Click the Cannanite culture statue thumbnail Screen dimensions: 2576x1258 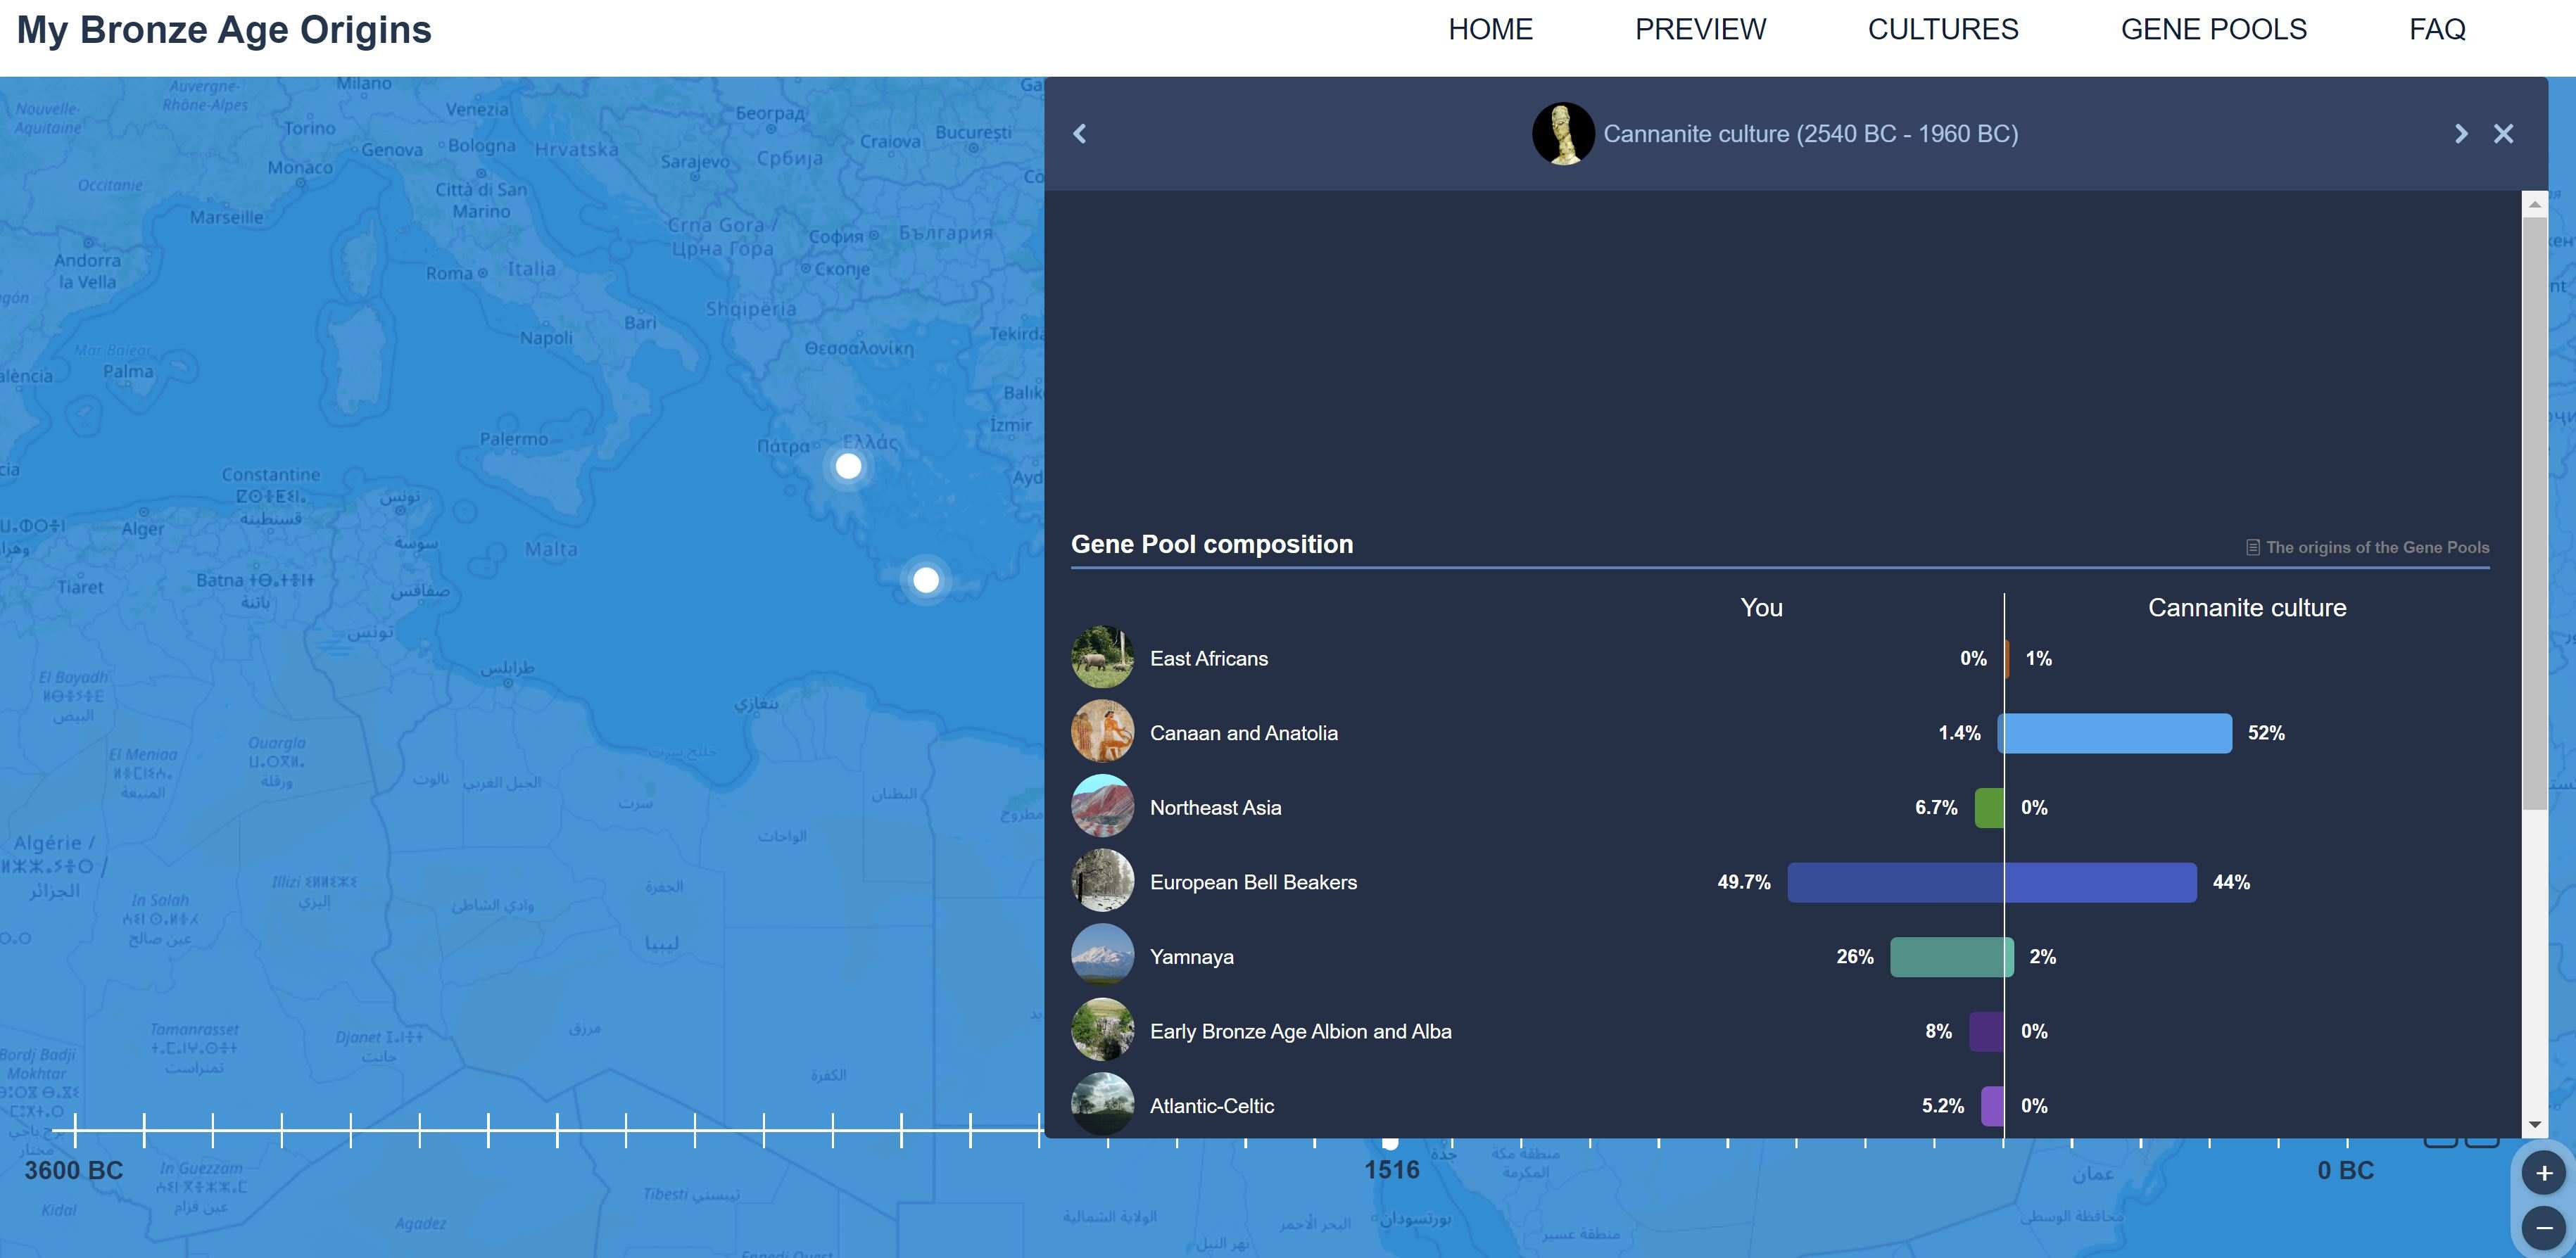point(1563,134)
